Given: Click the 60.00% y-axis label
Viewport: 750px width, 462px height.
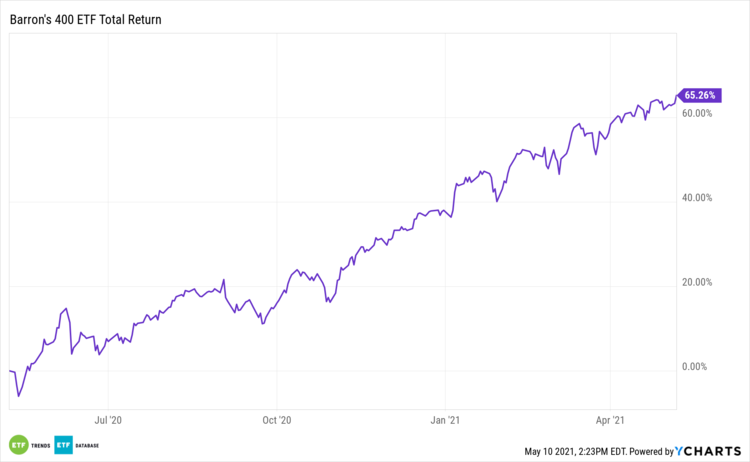Looking at the screenshot, I should click(696, 113).
